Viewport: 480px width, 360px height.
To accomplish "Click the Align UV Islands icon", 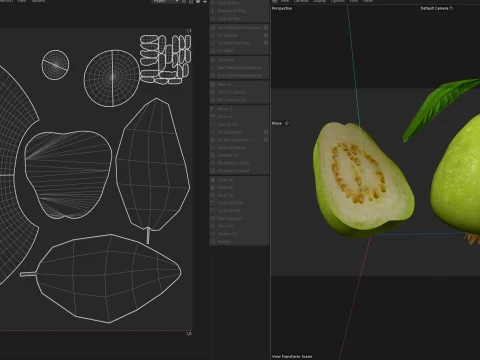I will (x=213, y=147).
